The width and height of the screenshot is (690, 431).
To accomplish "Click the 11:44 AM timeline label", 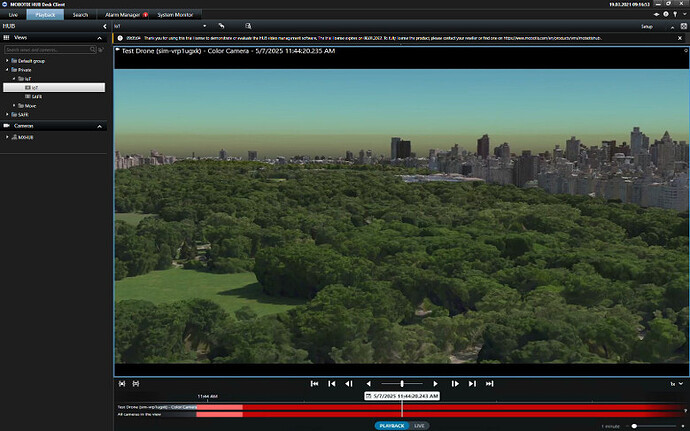I will pos(207,396).
